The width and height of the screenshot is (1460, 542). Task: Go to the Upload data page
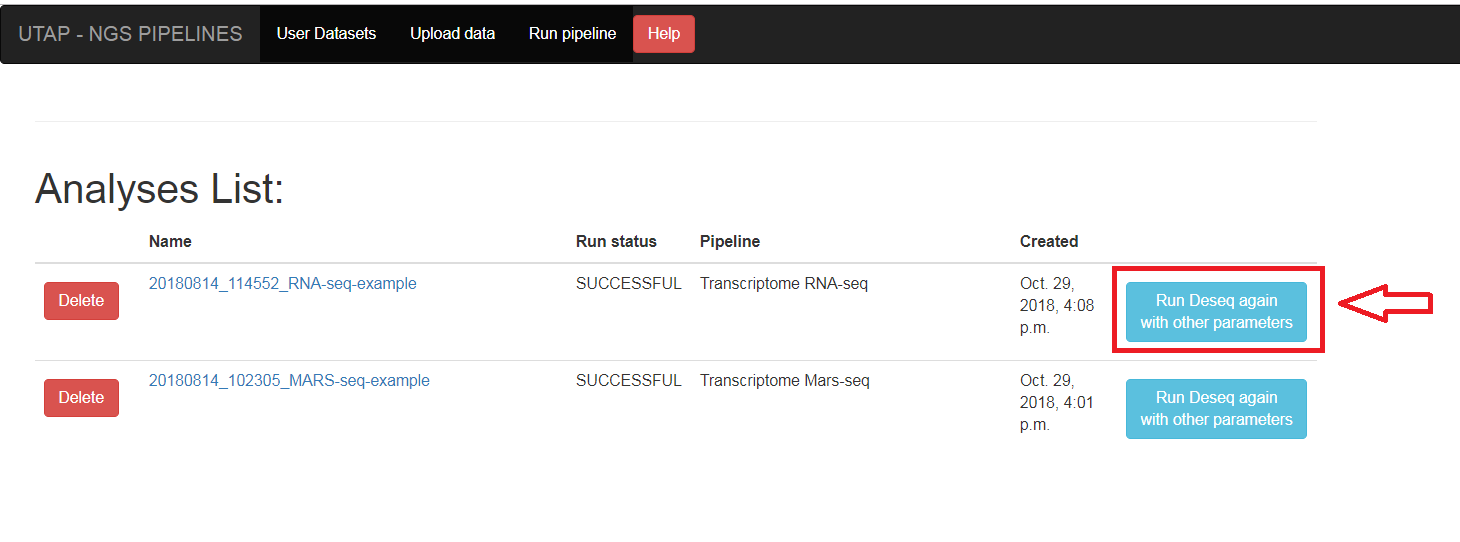point(452,33)
